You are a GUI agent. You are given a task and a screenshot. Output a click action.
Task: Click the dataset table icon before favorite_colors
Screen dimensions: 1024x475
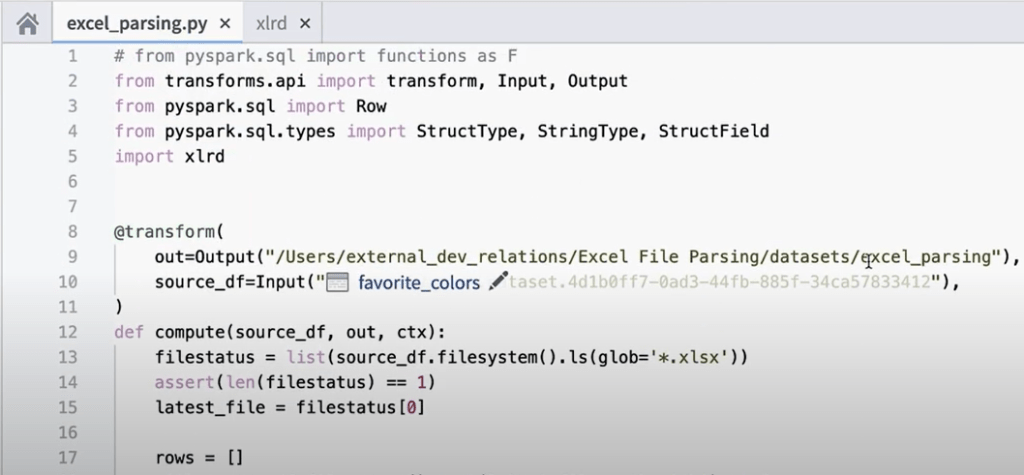[x=338, y=283]
